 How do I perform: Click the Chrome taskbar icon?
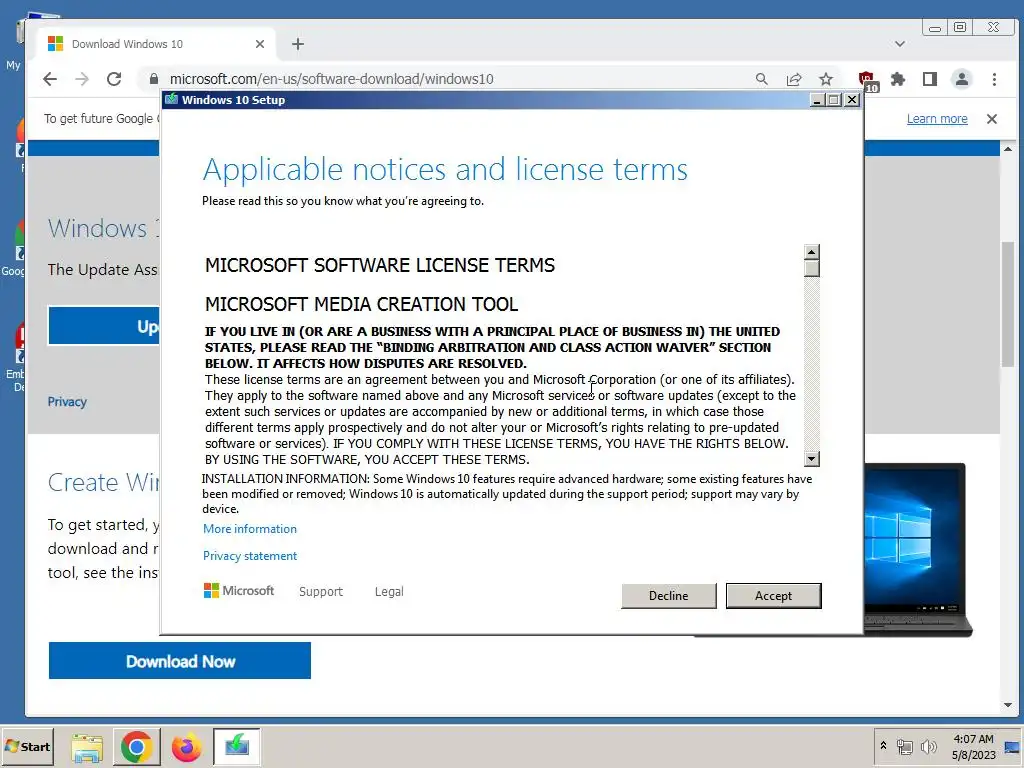click(136, 747)
